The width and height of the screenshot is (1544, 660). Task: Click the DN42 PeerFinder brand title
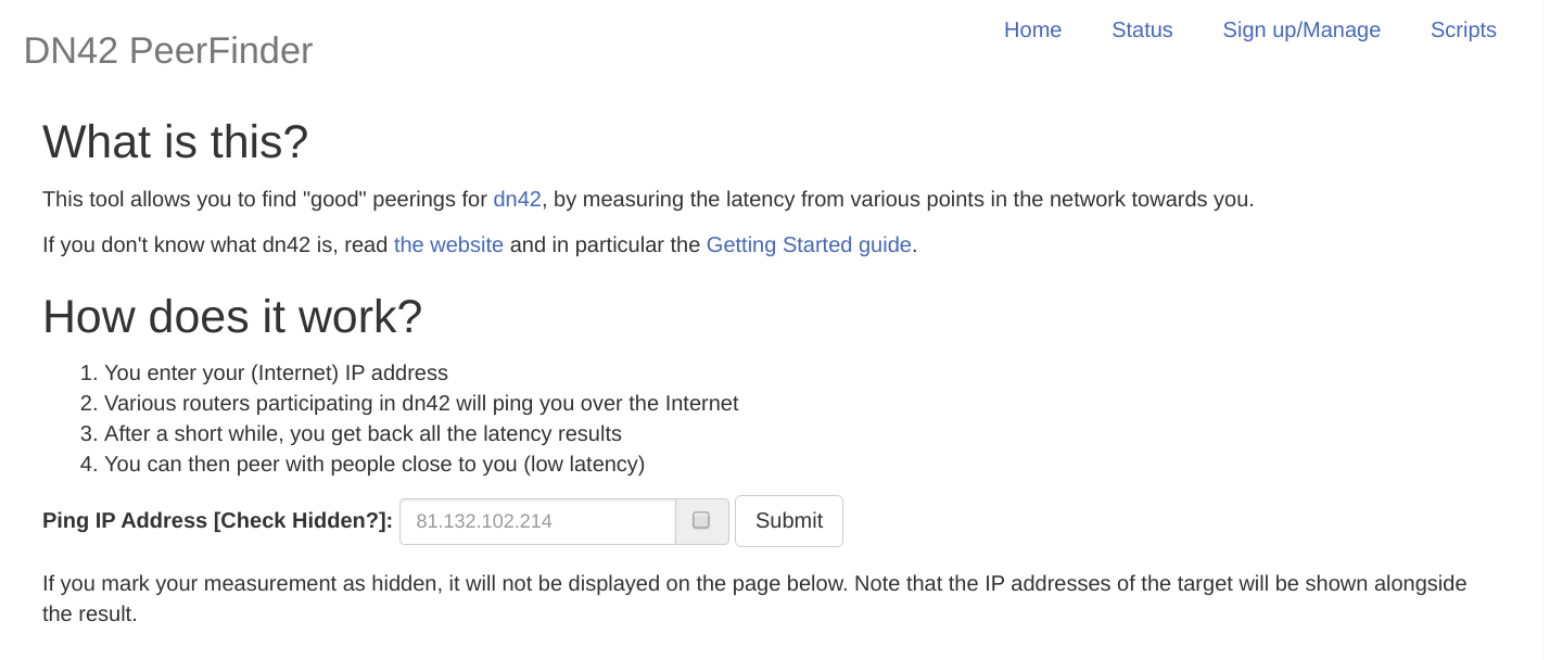tap(168, 50)
